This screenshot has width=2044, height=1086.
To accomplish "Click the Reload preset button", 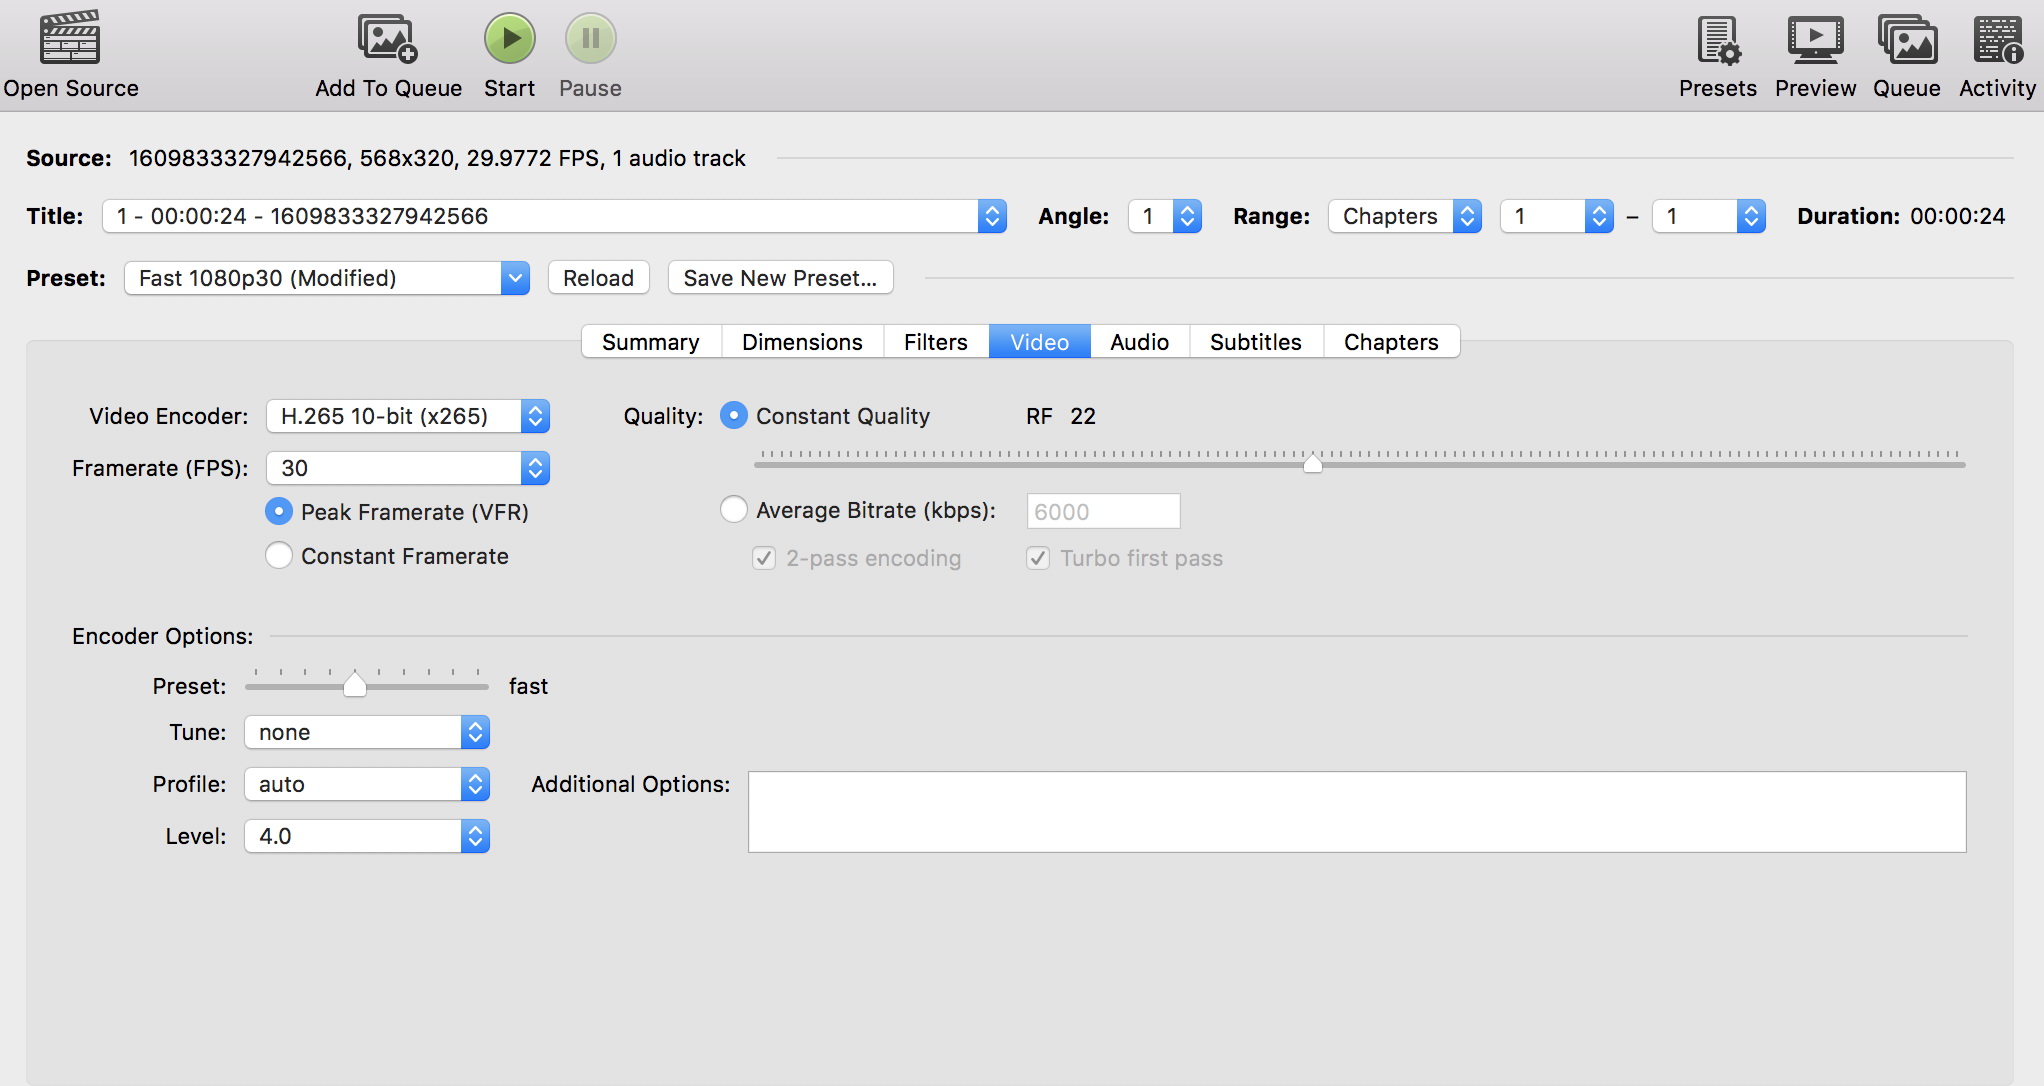I will (598, 278).
